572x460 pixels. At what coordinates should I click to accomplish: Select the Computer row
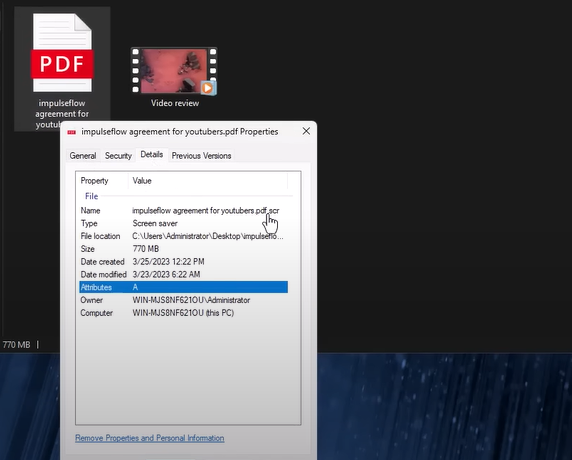(183, 313)
